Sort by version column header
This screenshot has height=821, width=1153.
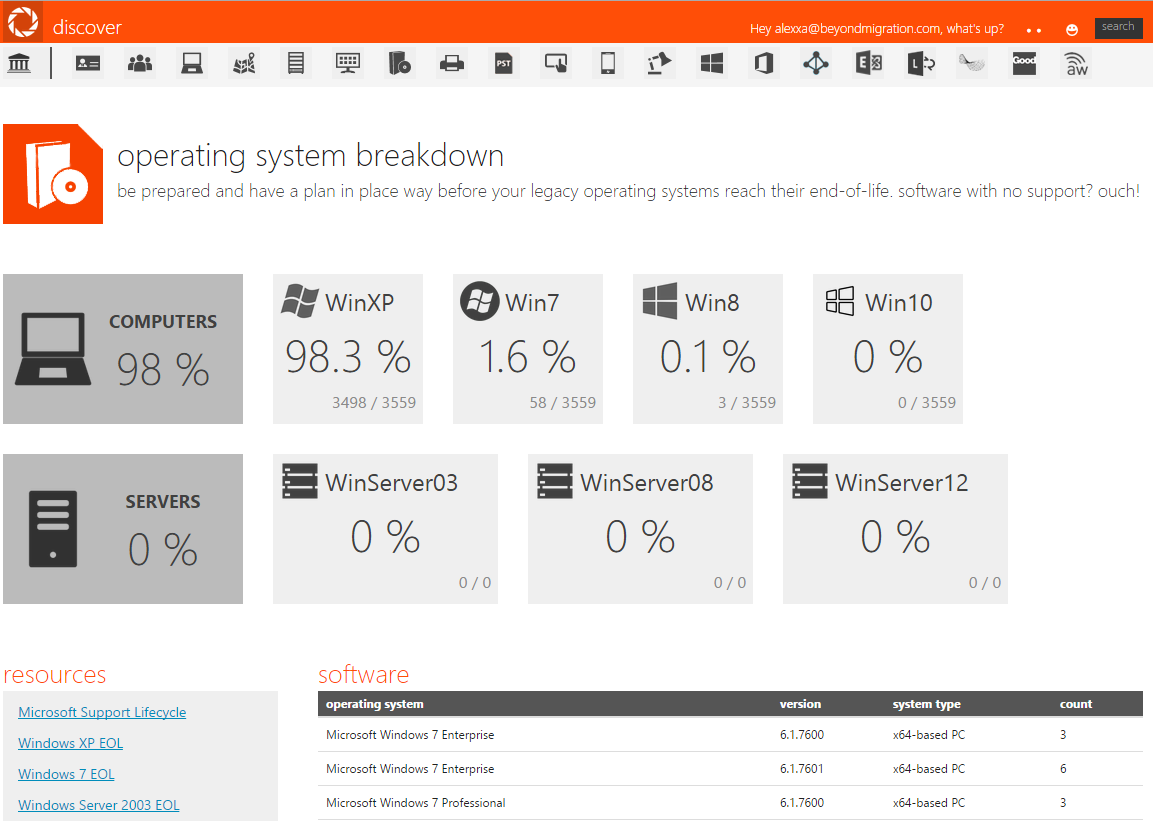(800, 704)
